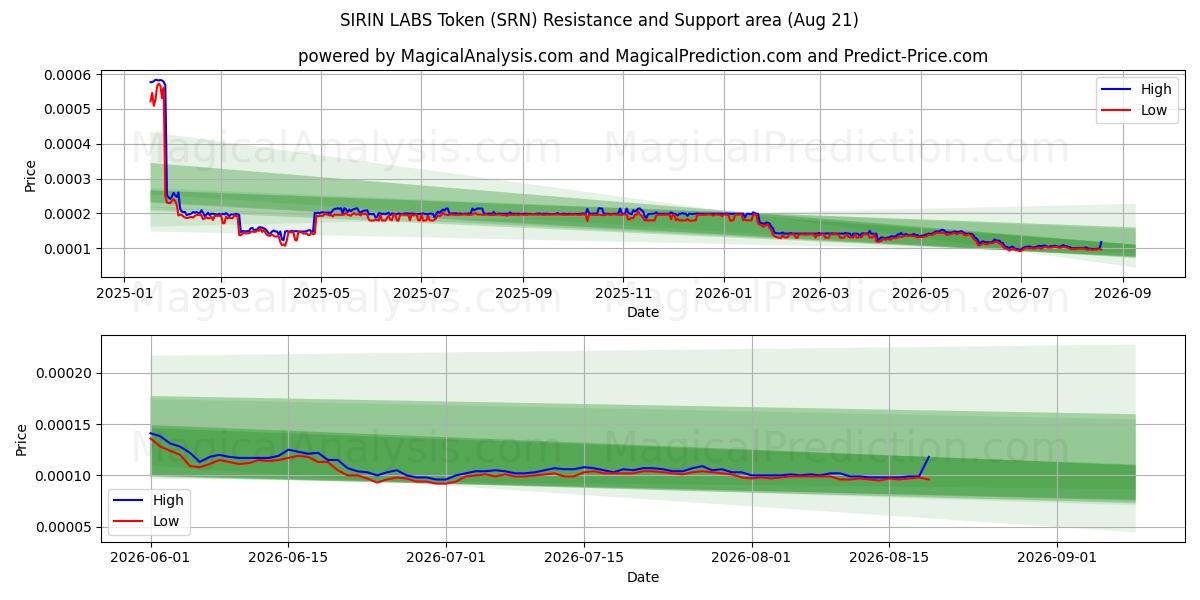Screen dimensions: 1200x600
Task: Click 'High' in the bottom chart legend
Action: 168,500
